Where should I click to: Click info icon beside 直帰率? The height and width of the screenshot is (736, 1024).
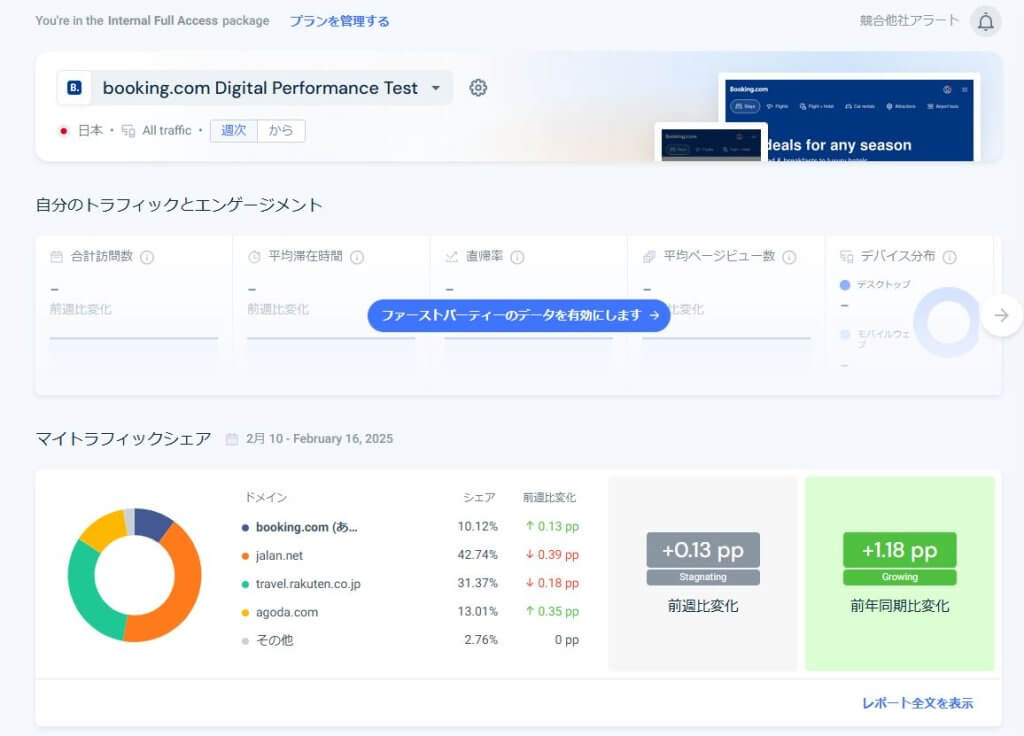coord(517,257)
